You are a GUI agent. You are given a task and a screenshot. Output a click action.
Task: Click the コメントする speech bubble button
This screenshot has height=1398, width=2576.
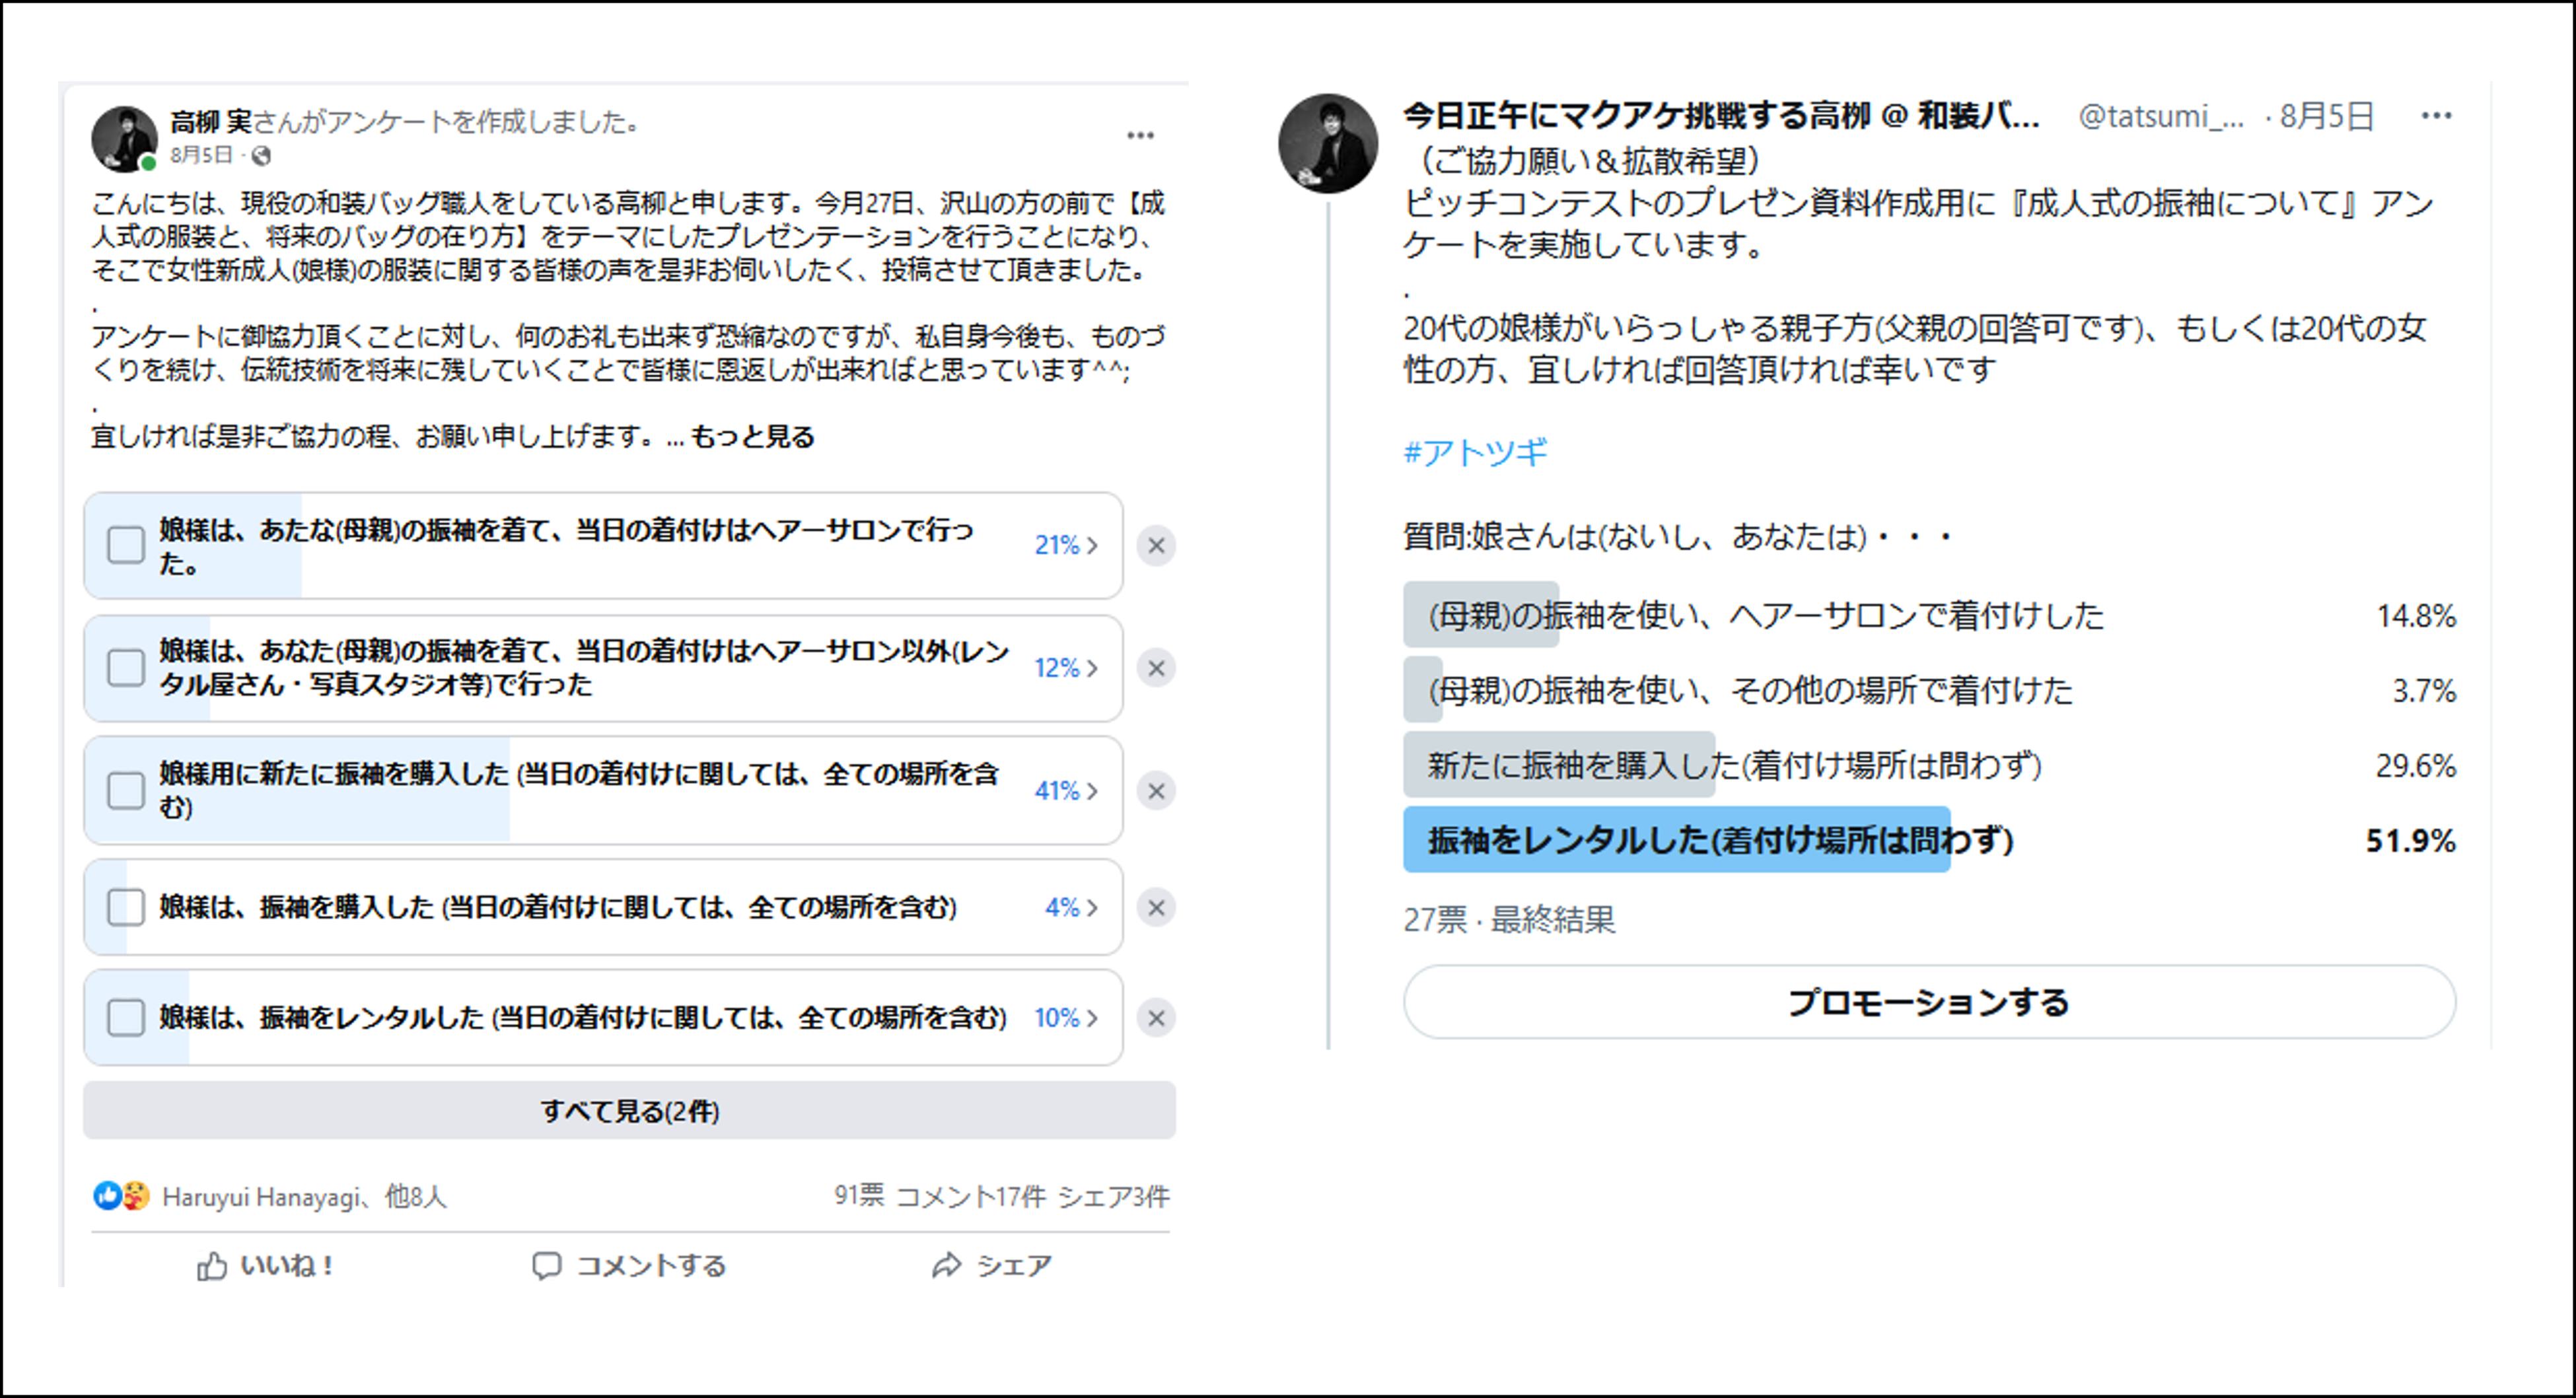[629, 1266]
